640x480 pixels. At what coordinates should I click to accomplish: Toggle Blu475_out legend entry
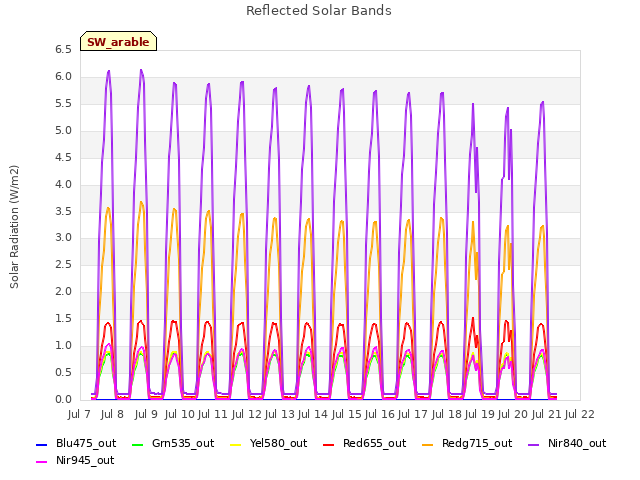(x=76, y=444)
